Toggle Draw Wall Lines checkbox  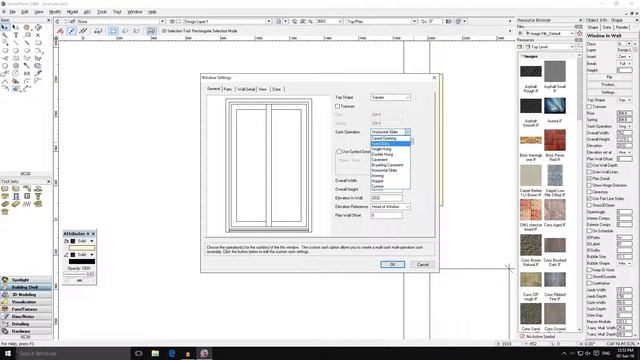pos(589,172)
